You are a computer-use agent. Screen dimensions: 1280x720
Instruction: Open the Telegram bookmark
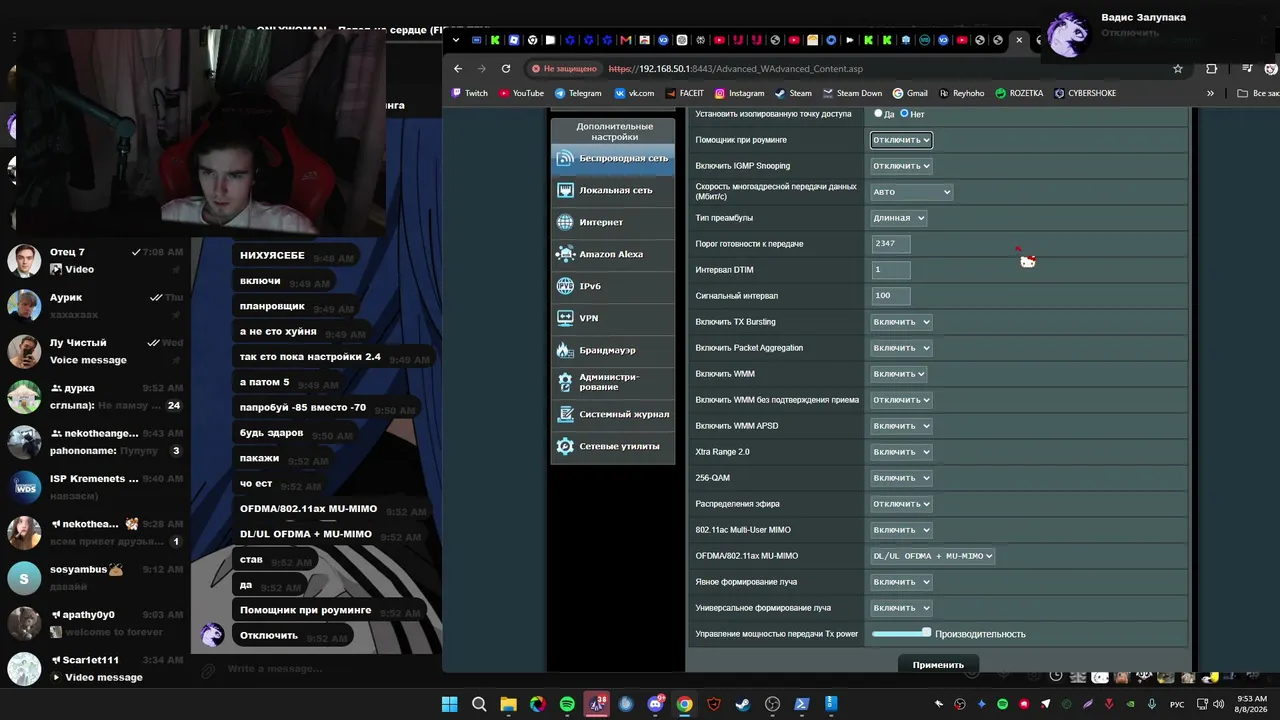click(x=578, y=93)
